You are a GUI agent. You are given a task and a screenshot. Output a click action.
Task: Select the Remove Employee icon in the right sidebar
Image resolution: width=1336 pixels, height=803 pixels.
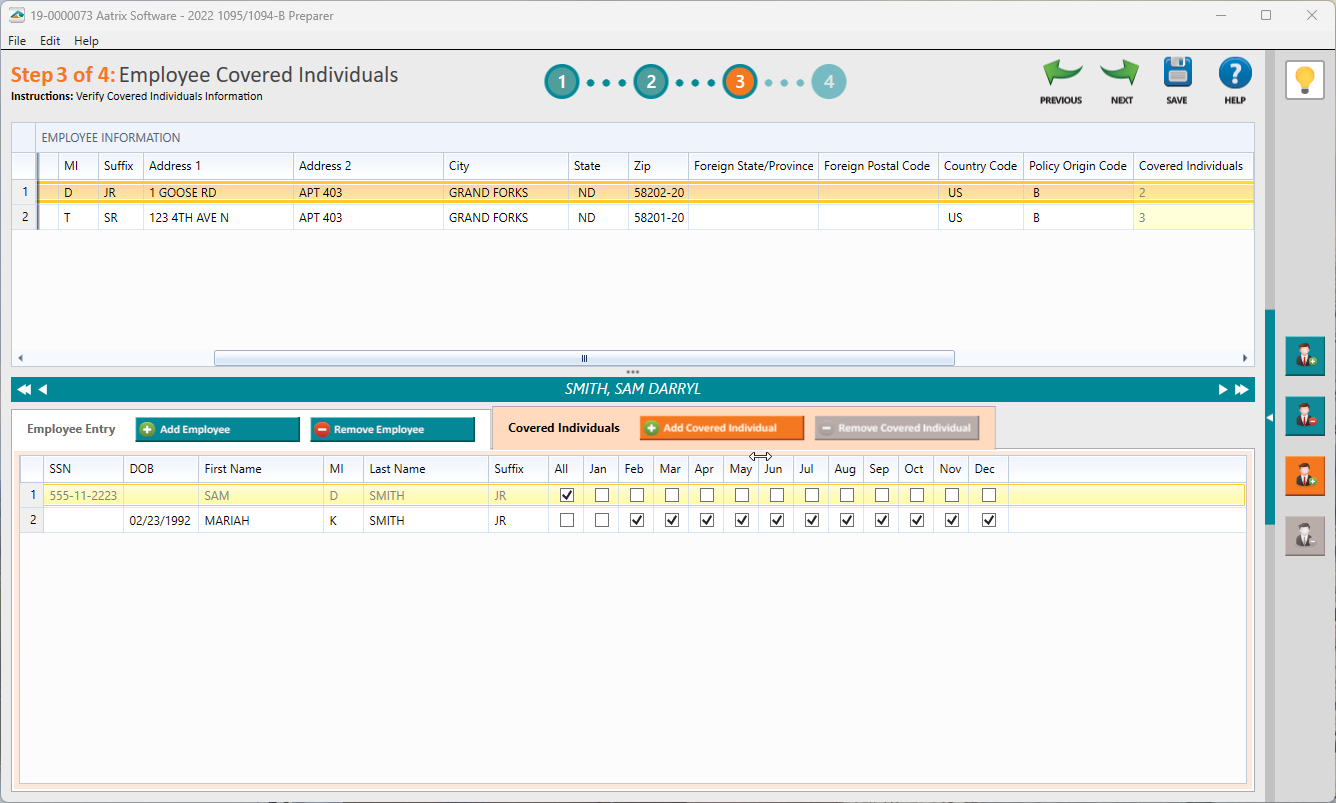click(x=1305, y=416)
